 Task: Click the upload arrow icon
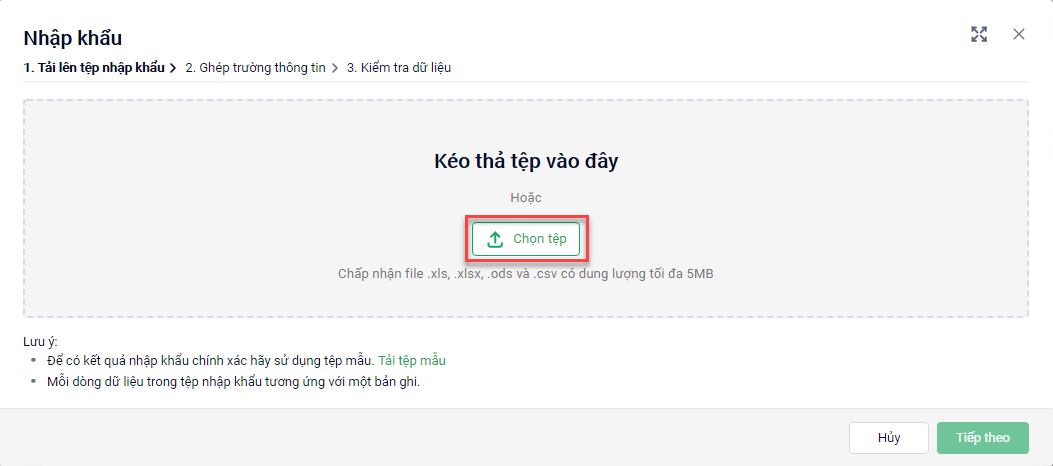[495, 239]
